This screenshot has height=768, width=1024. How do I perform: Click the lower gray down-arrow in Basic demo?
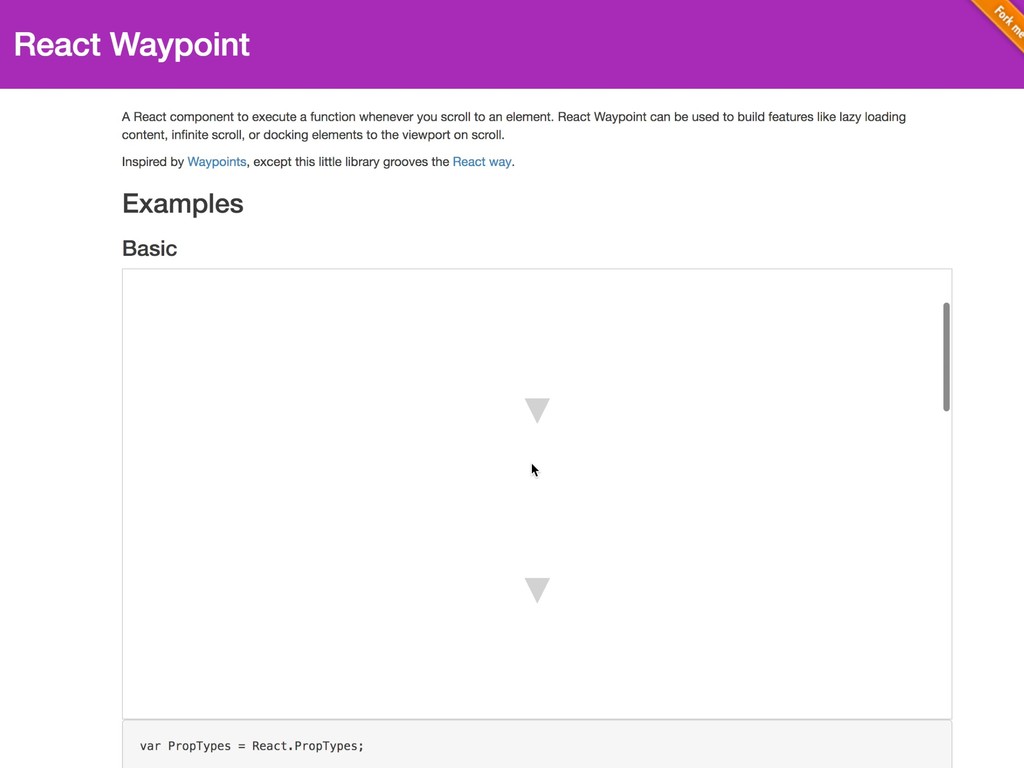point(537,590)
